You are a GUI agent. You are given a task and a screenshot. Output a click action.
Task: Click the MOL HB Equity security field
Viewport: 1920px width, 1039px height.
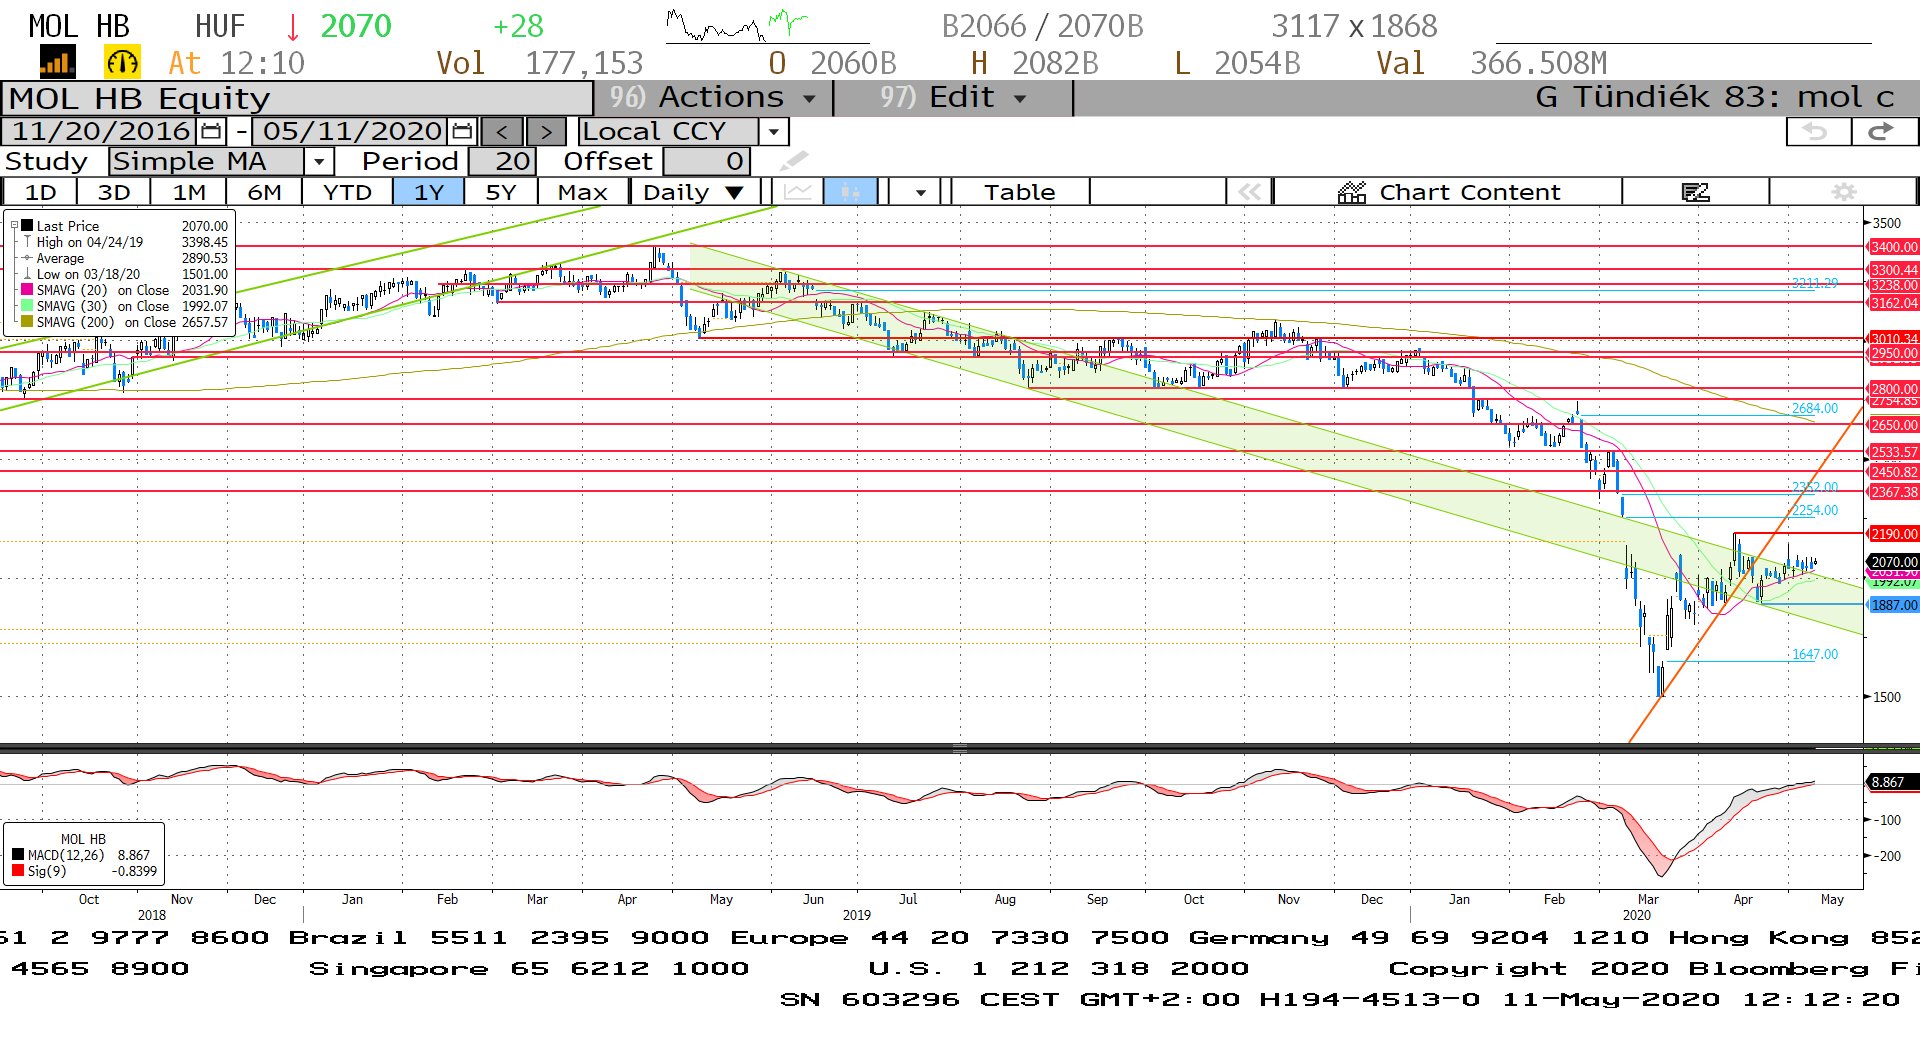[x=298, y=98]
